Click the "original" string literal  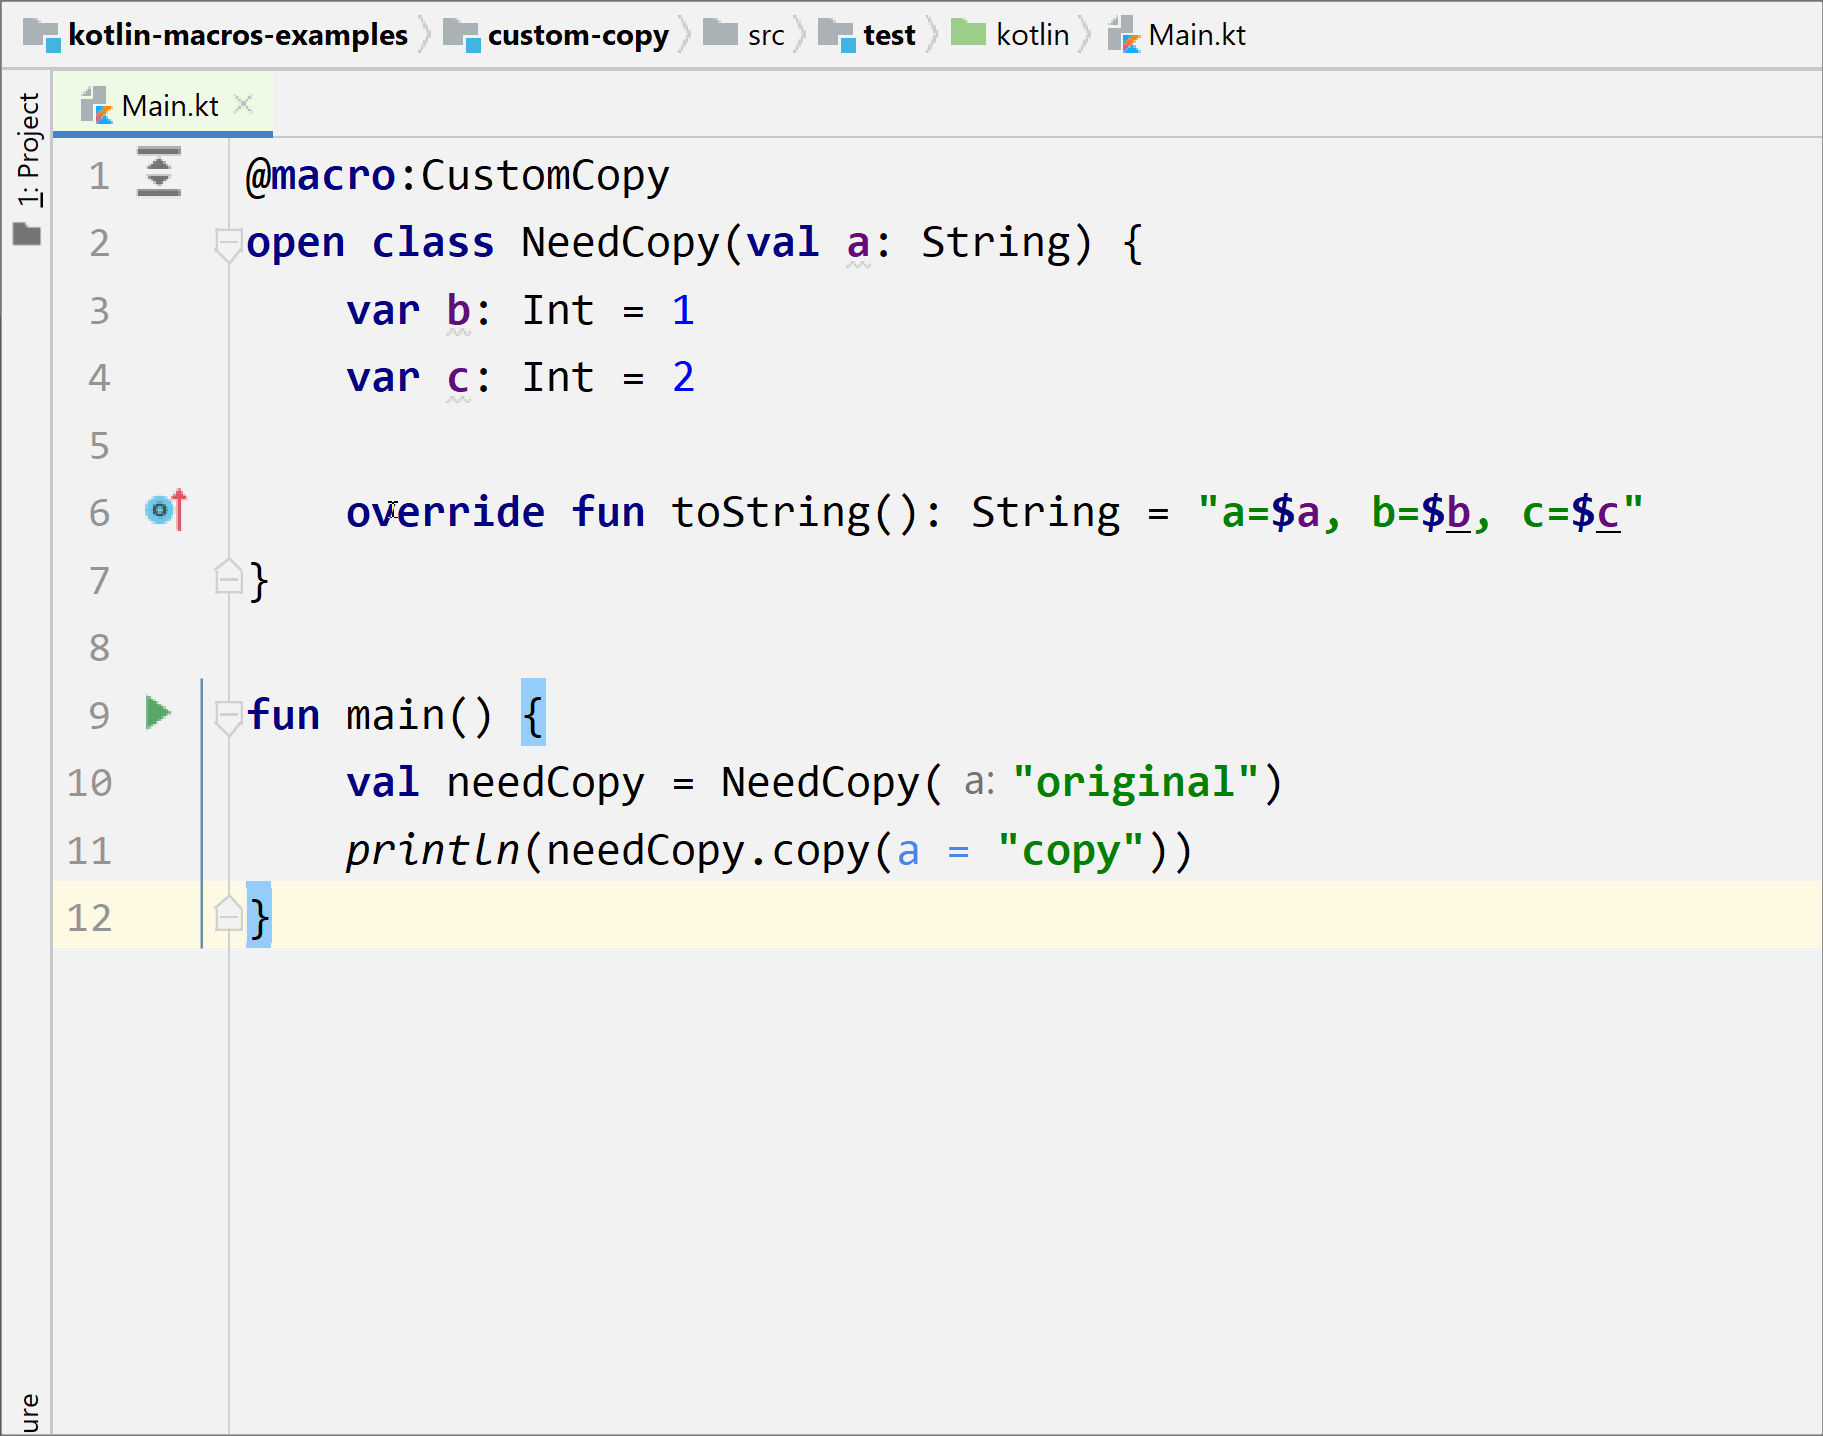coord(1136,783)
